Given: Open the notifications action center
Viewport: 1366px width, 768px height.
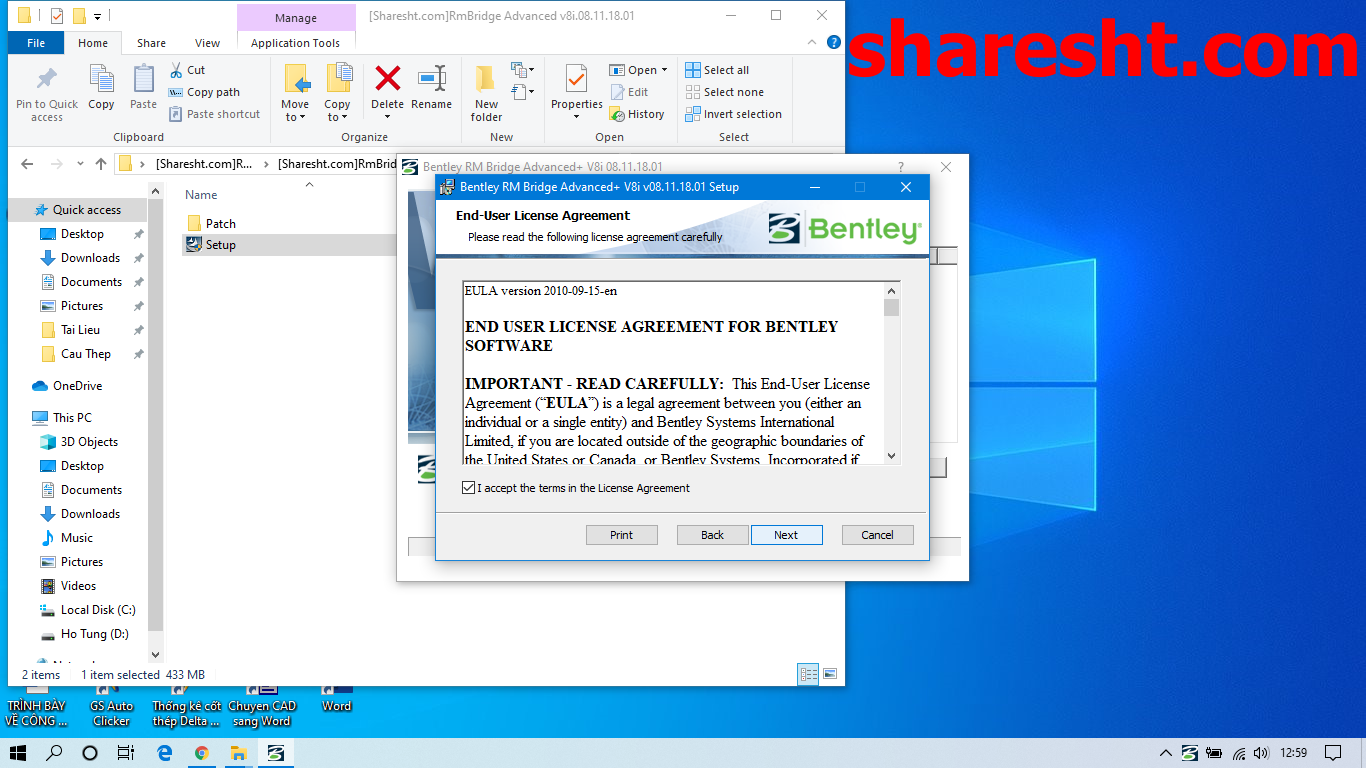Looking at the screenshot, I should tap(1333, 753).
